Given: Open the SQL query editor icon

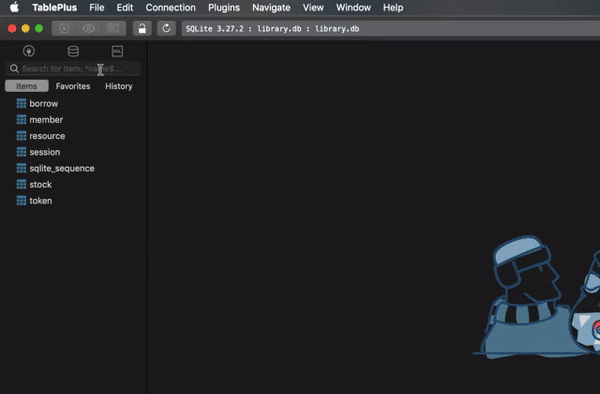Looking at the screenshot, I should click(x=117, y=51).
